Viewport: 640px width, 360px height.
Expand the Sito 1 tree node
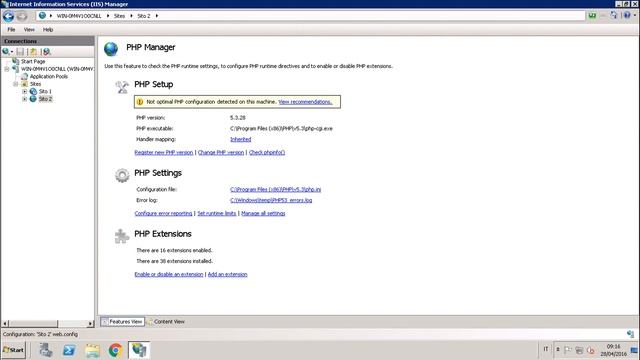(24, 91)
